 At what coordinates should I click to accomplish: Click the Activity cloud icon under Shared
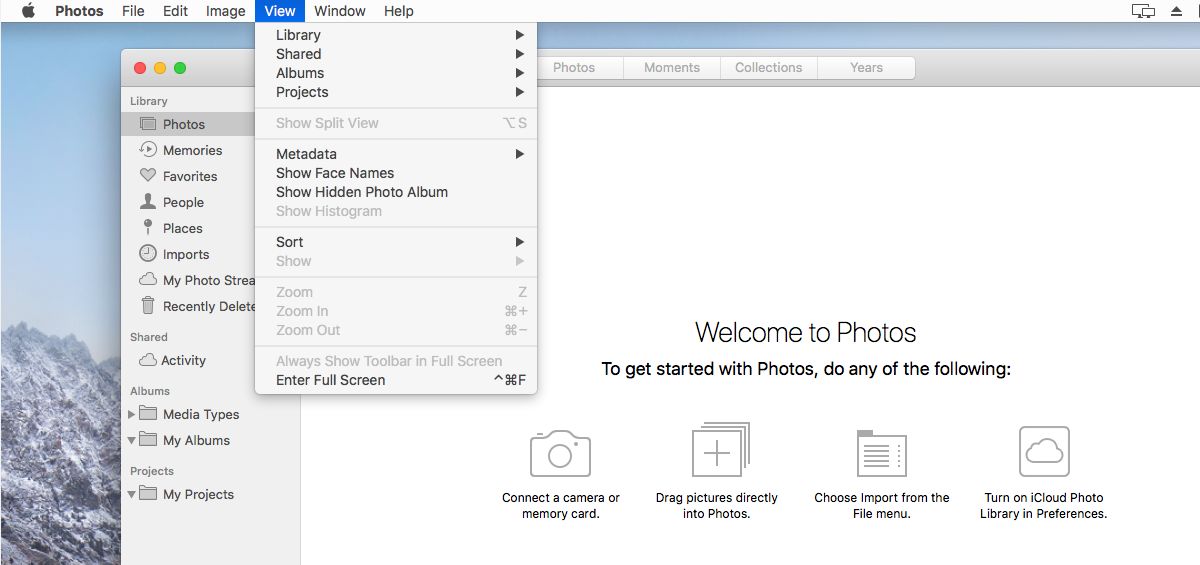(147, 360)
